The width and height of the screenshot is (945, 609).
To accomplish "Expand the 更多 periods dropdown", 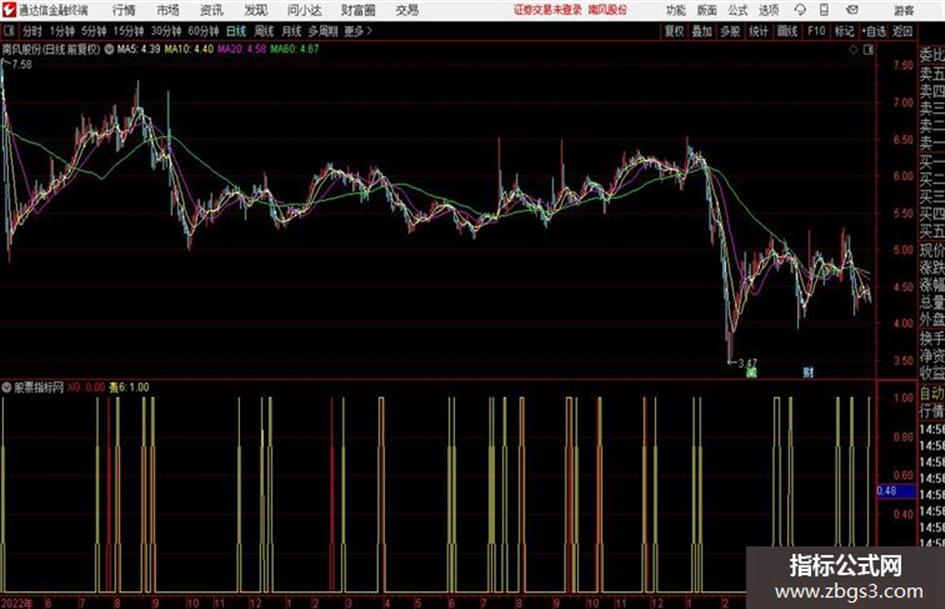I will (358, 31).
